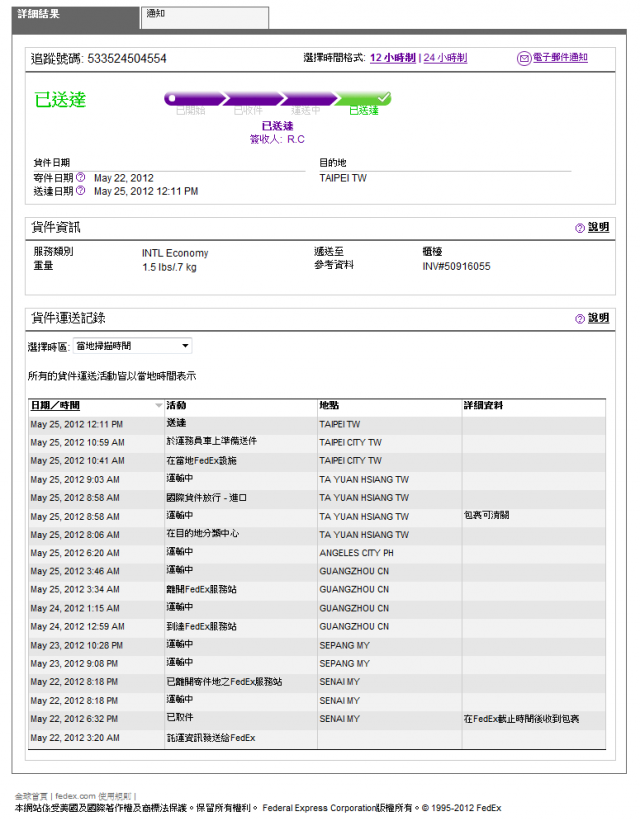Screen dimensions: 640x822
Task: Click destination TAIPEI TW under 目的地
Action: (343, 178)
